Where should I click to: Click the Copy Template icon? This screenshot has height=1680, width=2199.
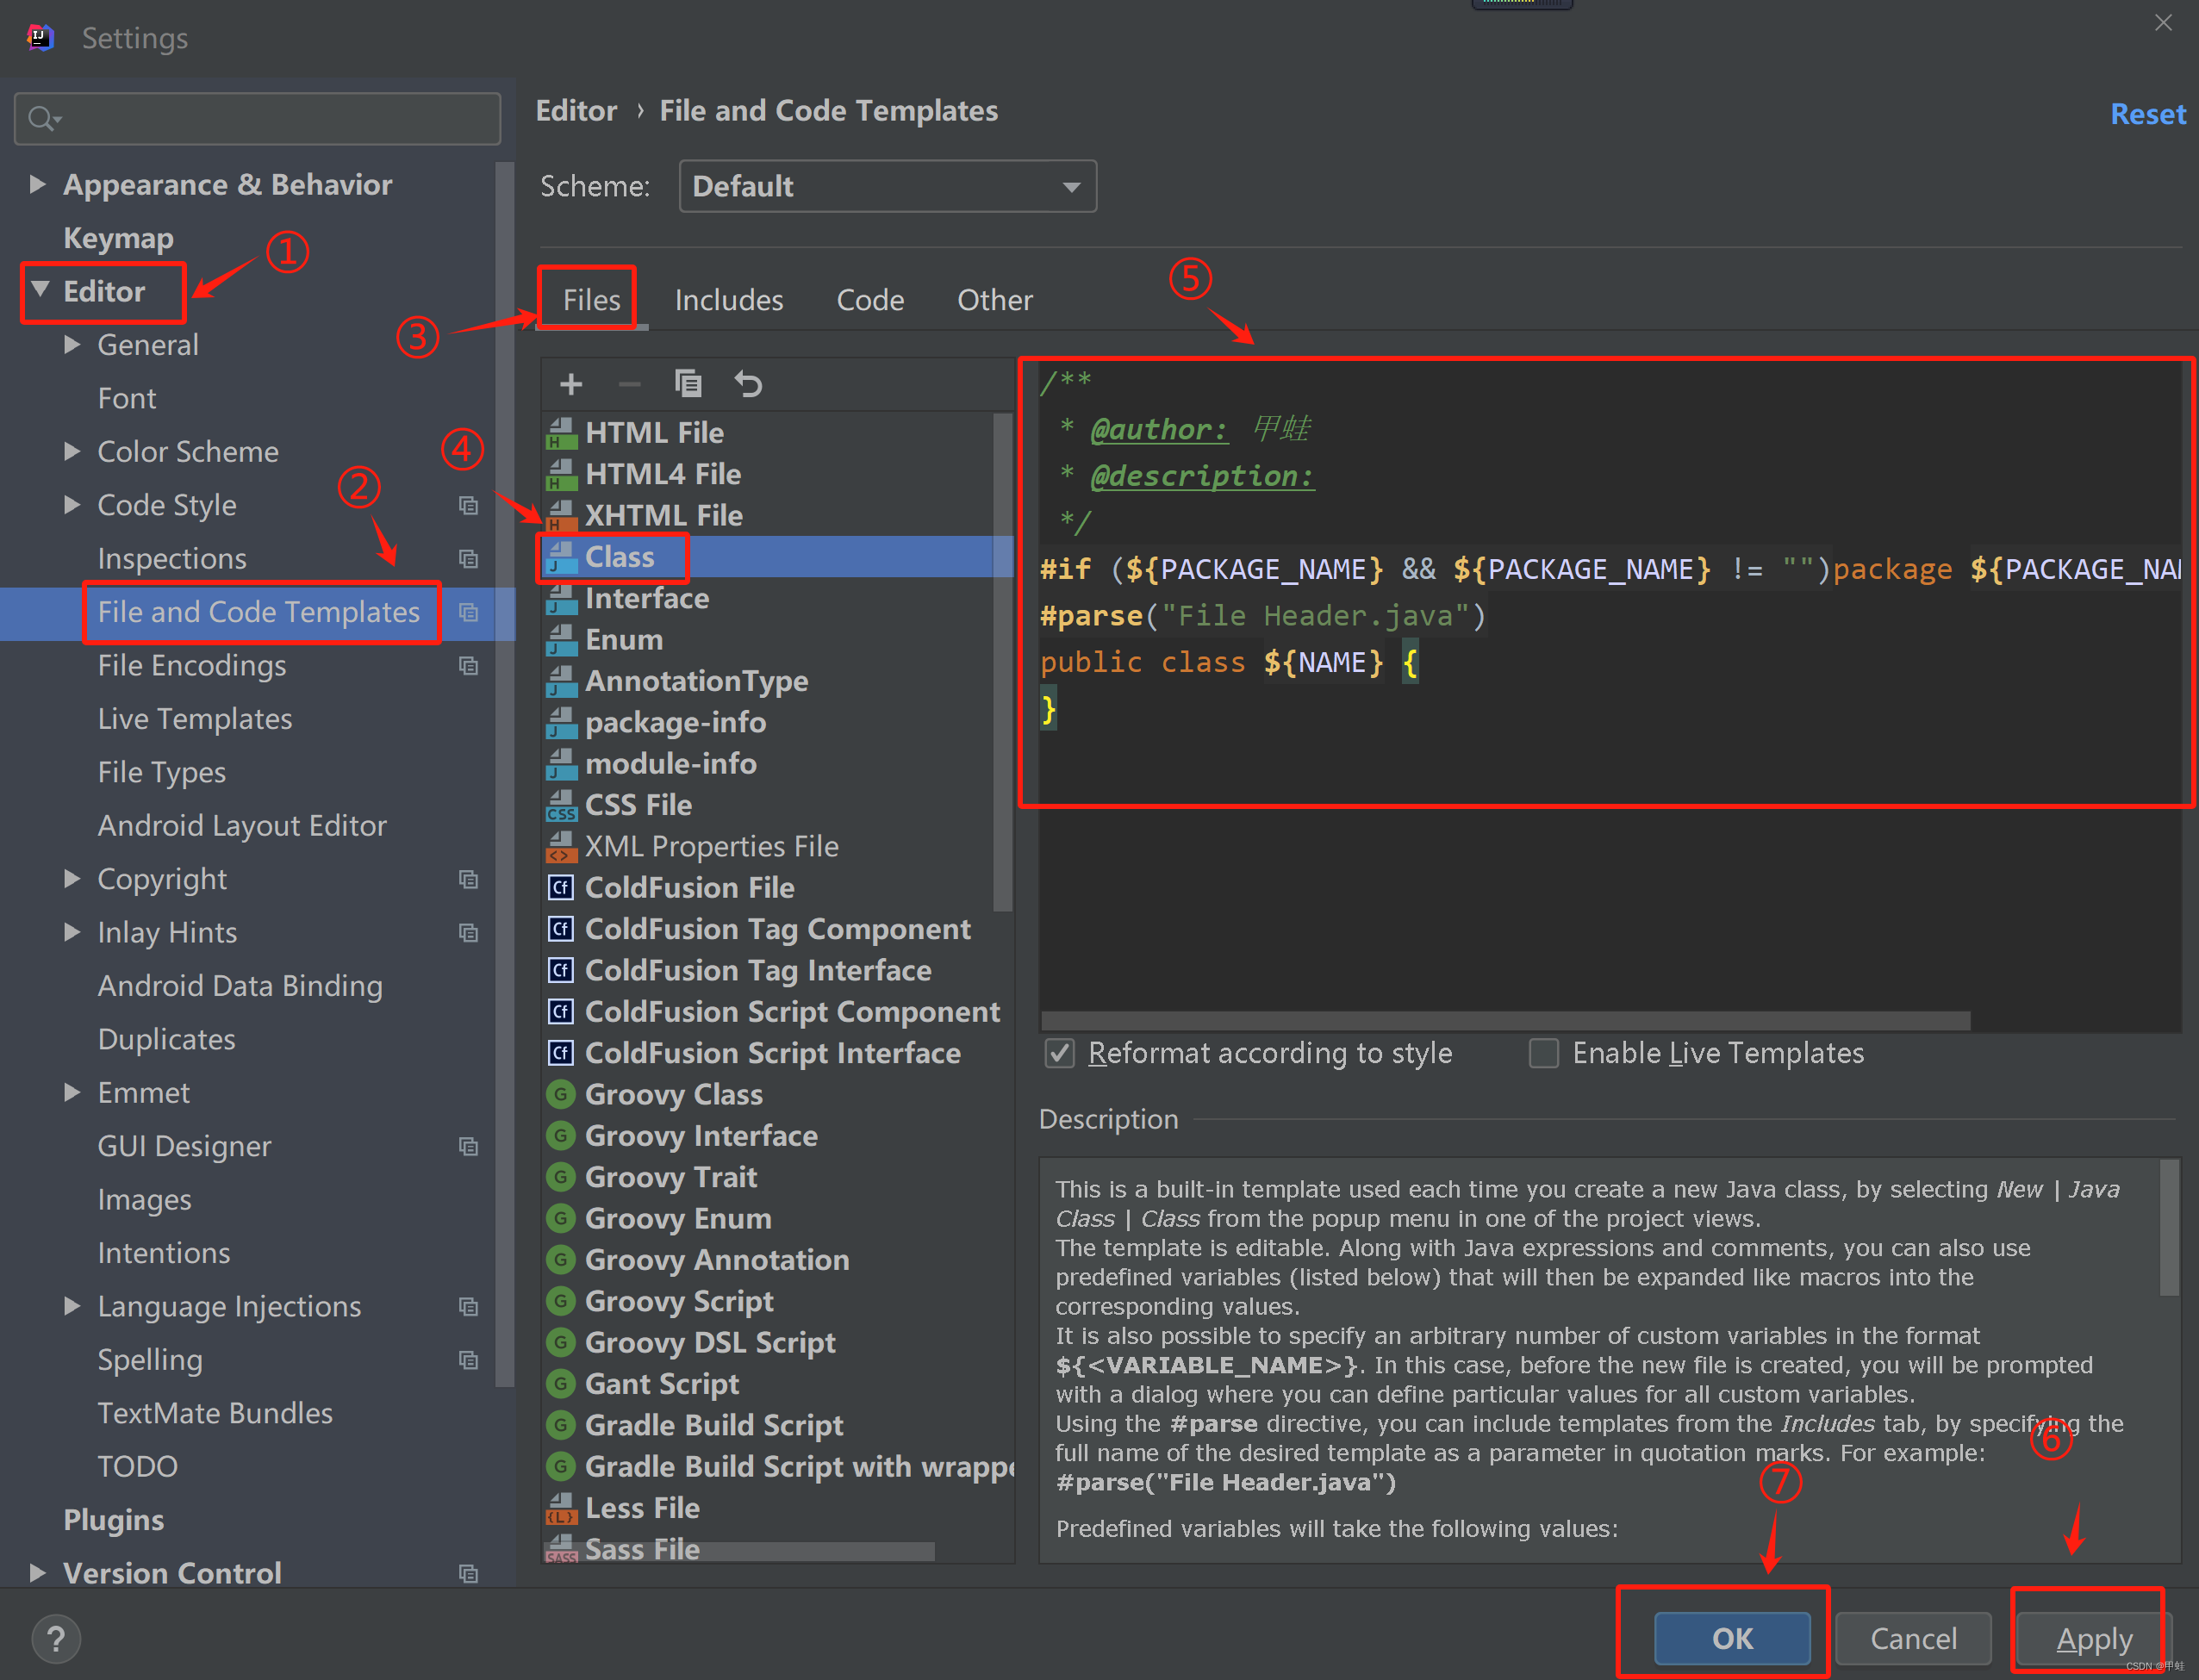tap(688, 384)
